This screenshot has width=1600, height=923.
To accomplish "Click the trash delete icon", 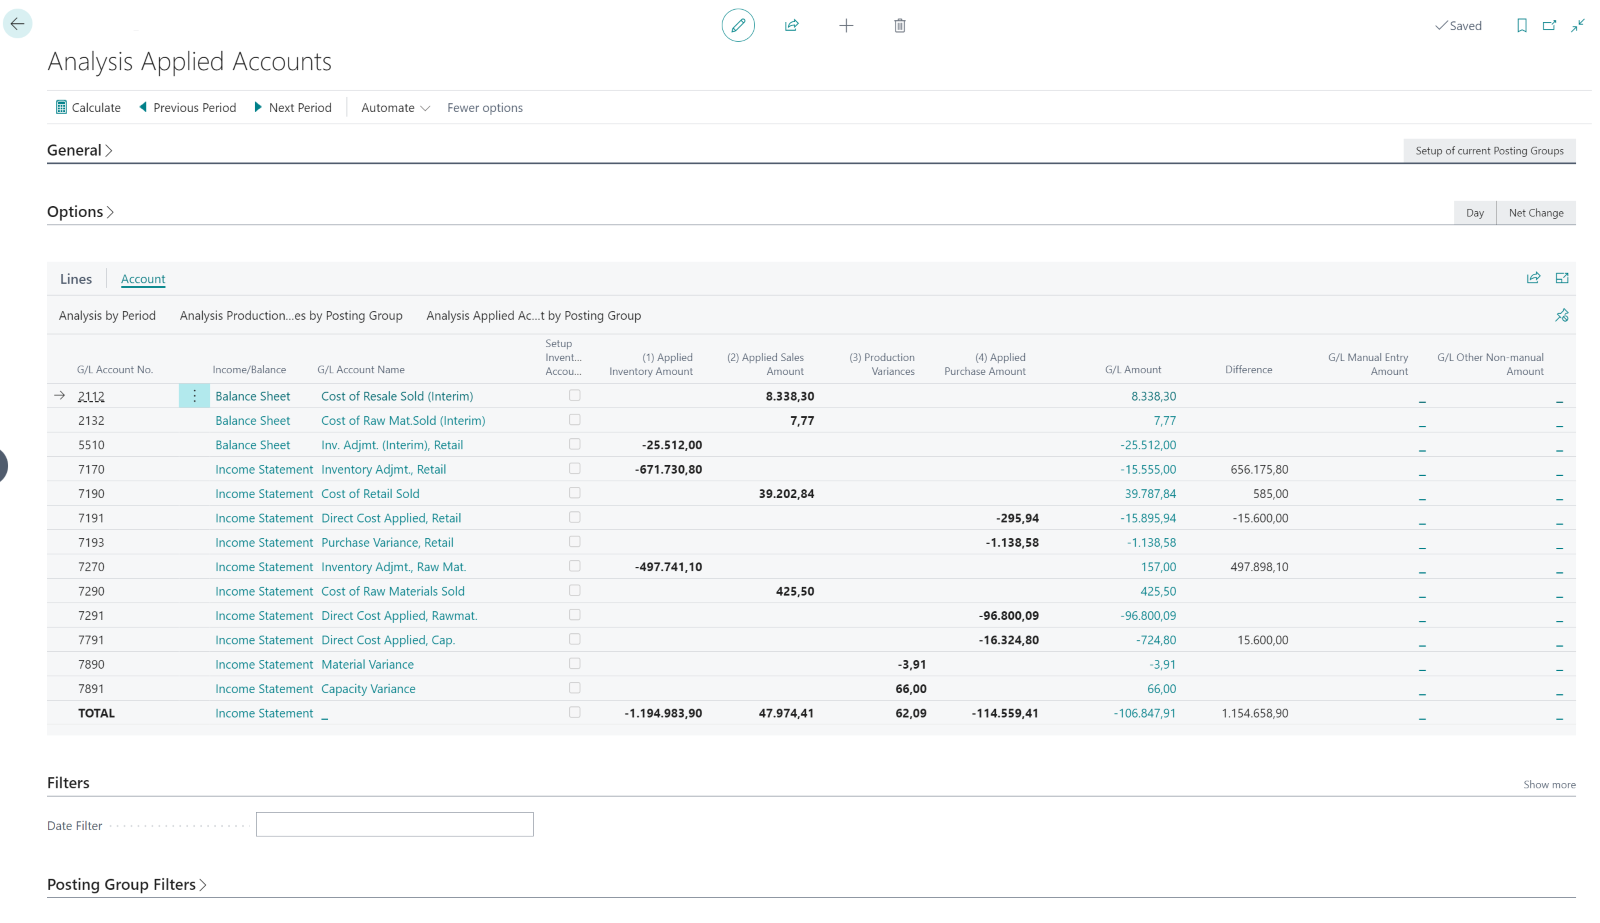I will (900, 25).
